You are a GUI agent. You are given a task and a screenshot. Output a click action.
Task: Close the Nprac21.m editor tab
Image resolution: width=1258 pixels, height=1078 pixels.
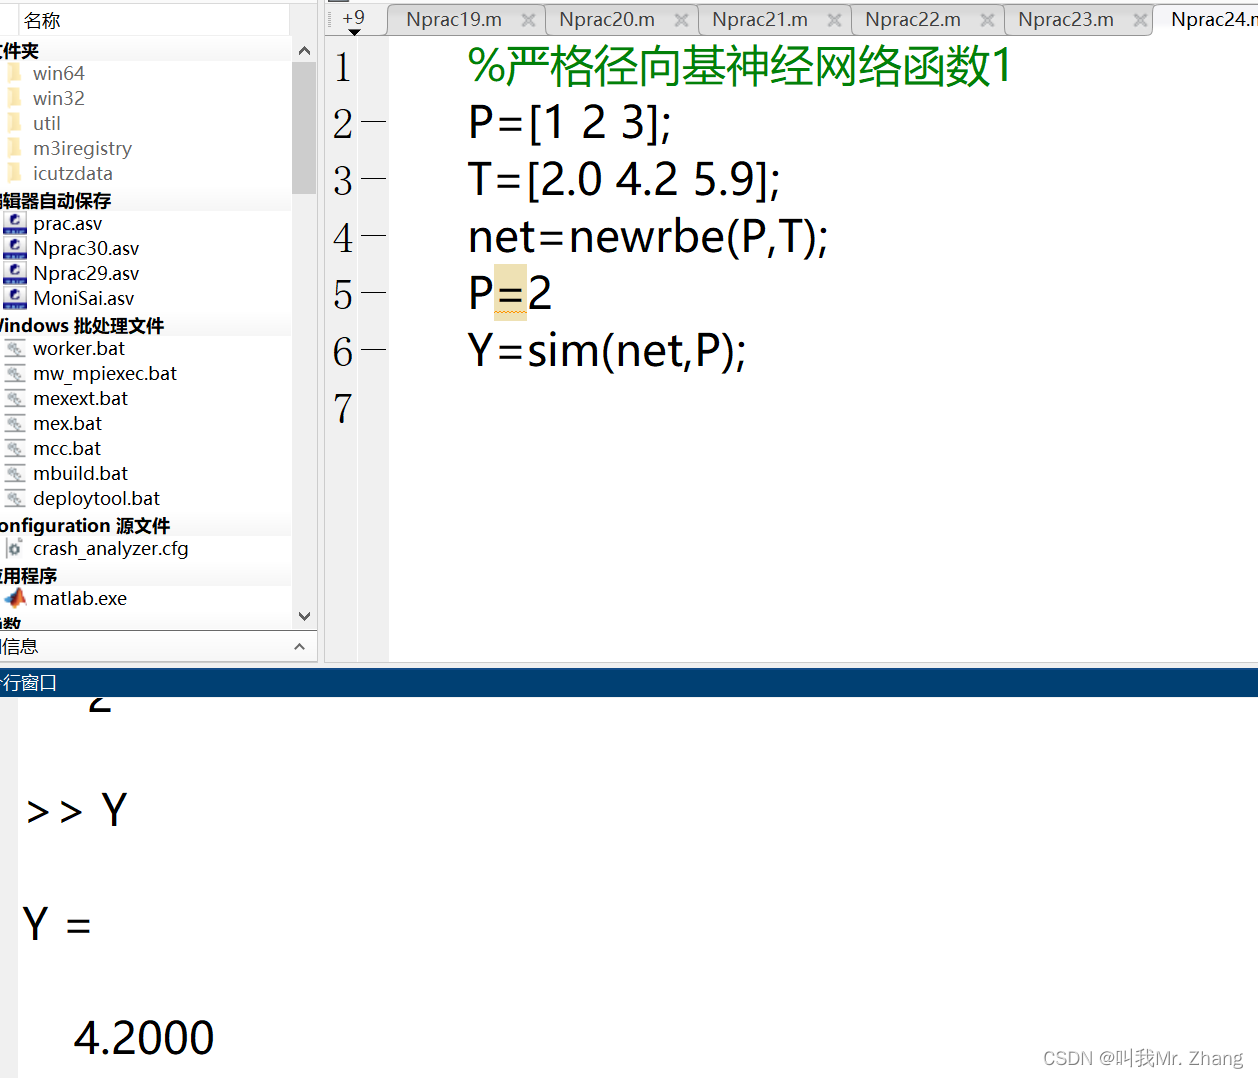[834, 18]
